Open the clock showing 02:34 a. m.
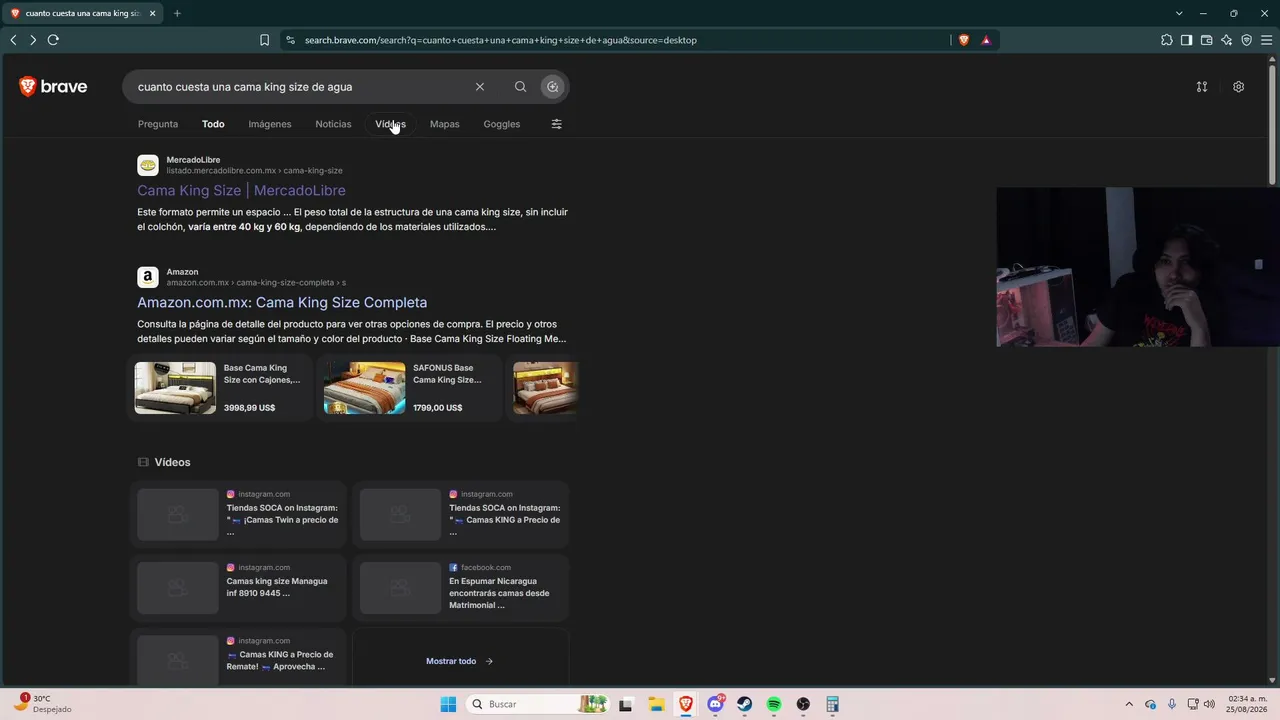The width and height of the screenshot is (1280, 720). coord(1247,704)
